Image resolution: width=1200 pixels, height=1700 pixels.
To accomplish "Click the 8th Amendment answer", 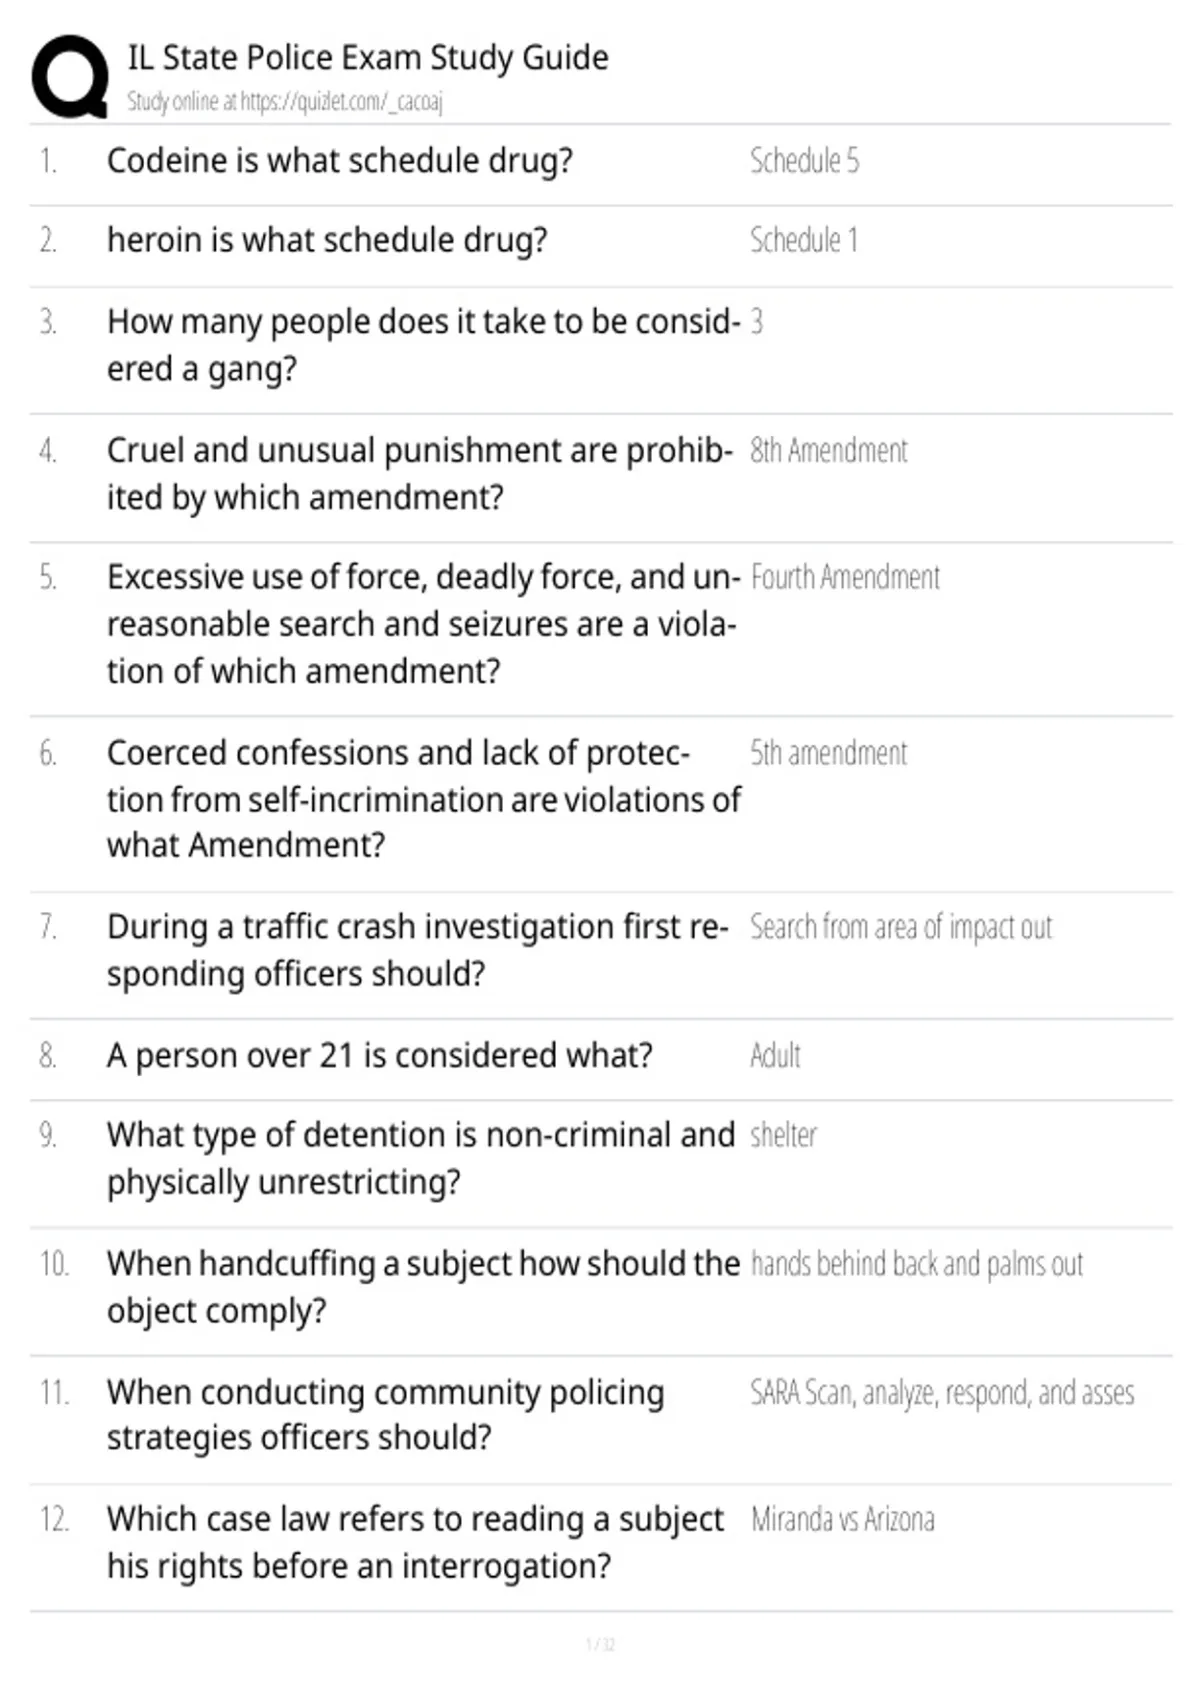I will click(829, 451).
